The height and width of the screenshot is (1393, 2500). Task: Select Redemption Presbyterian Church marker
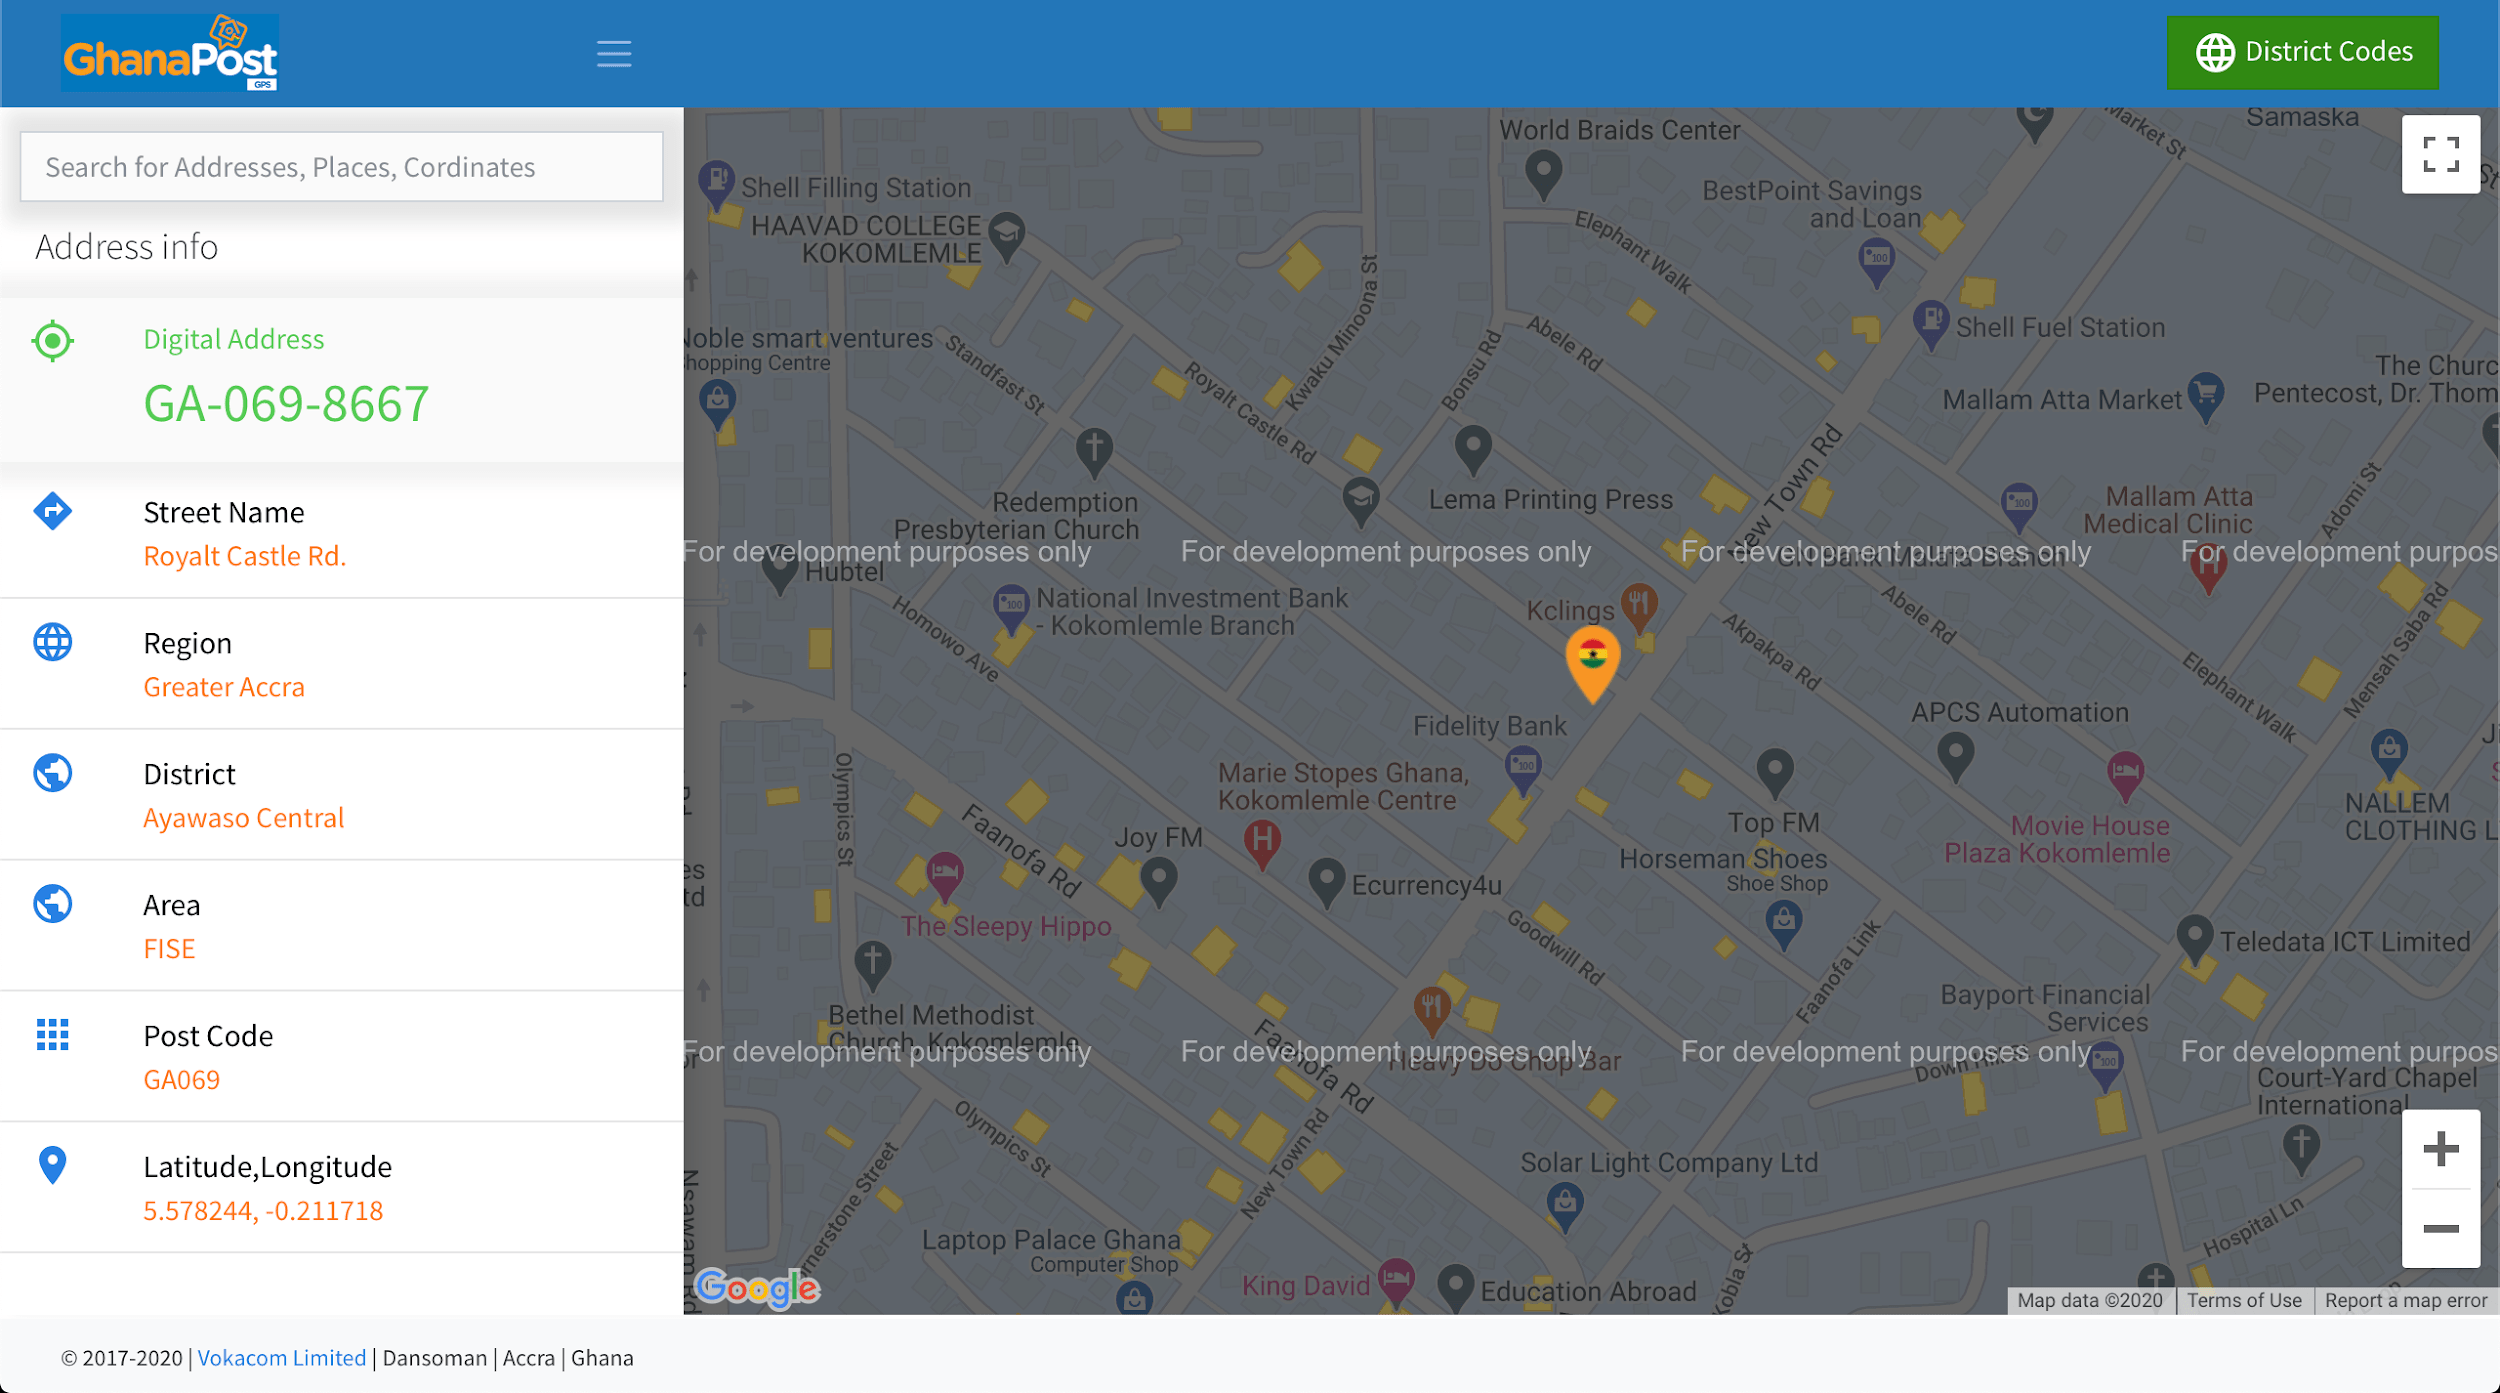point(1095,452)
